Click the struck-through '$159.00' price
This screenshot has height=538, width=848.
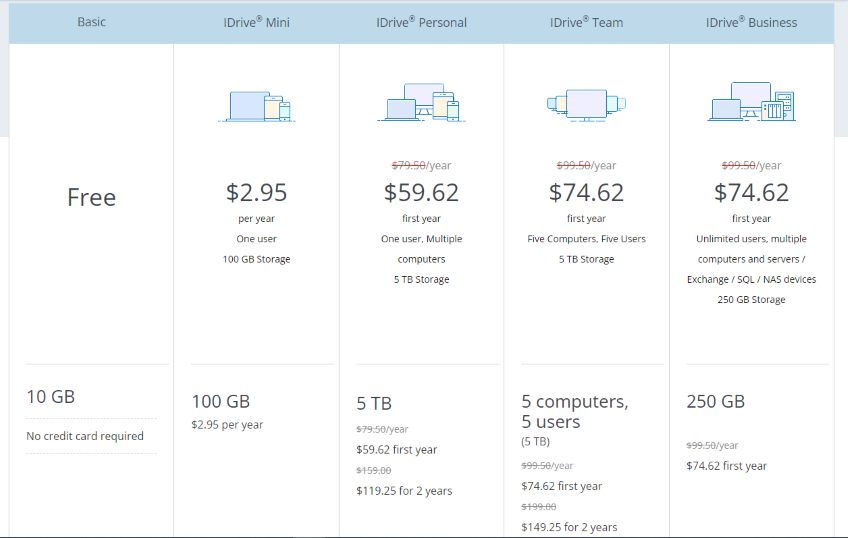point(374,470)
